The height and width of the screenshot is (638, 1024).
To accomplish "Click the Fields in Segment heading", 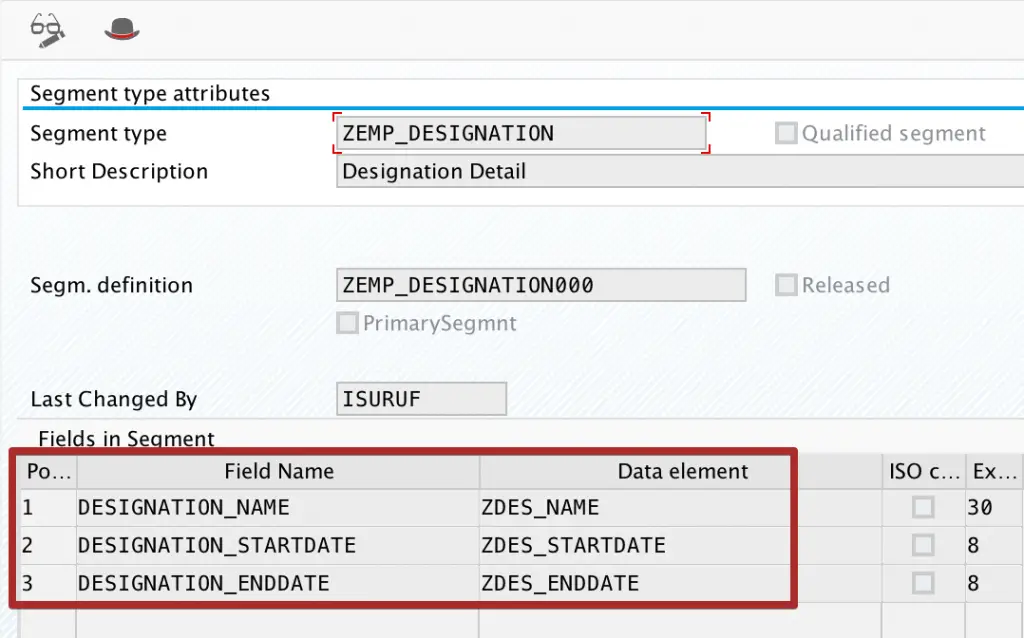I will 126,439.
